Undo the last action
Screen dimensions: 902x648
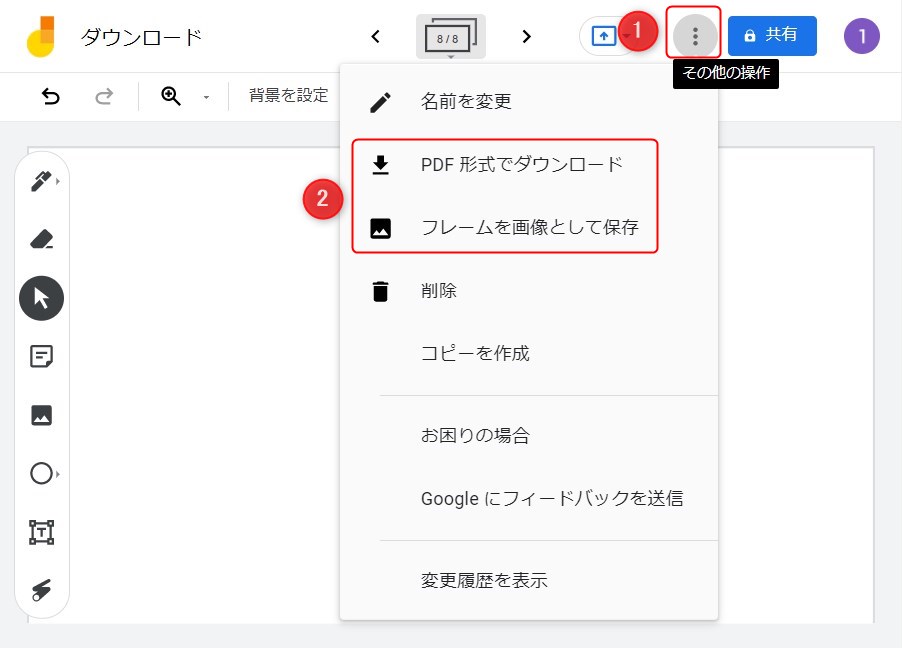(51, 96)
